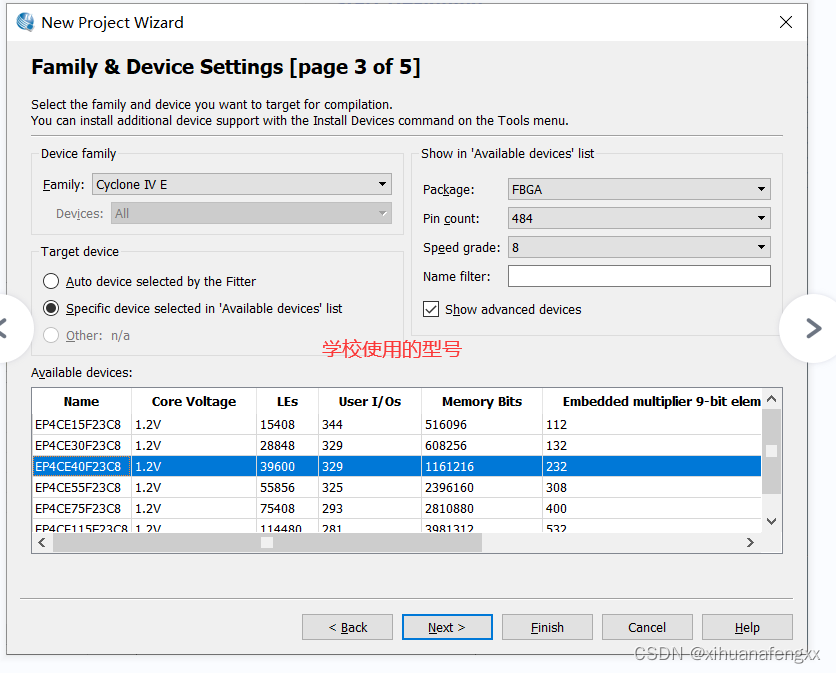Click the Back button
Image resolution: width=836 pixels, height=673 pixels.
[347, 627]
